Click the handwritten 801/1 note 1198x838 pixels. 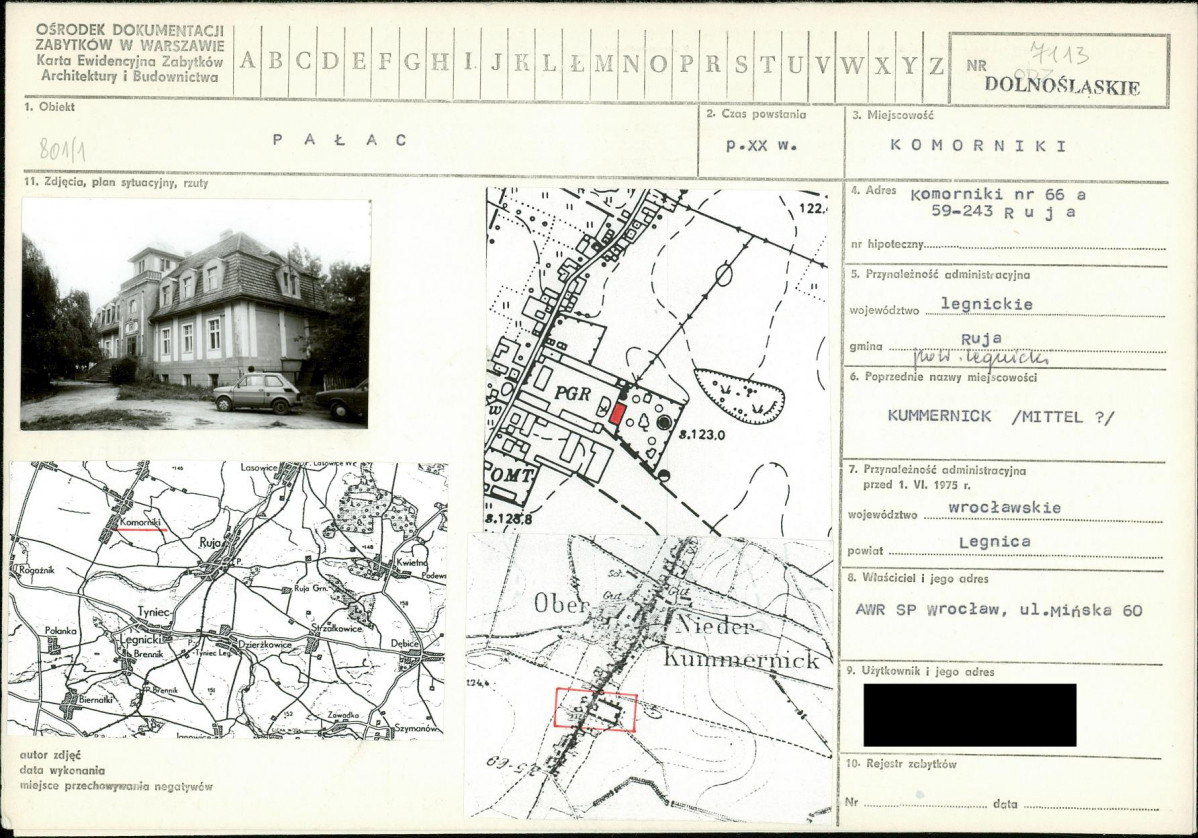click(x=62, y=150)
